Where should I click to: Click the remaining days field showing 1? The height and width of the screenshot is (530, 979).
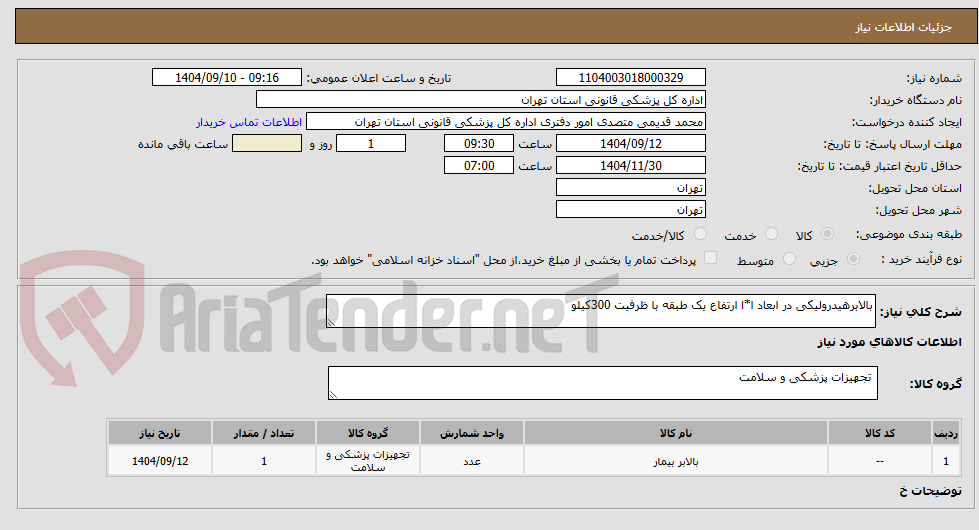(371, 144)
